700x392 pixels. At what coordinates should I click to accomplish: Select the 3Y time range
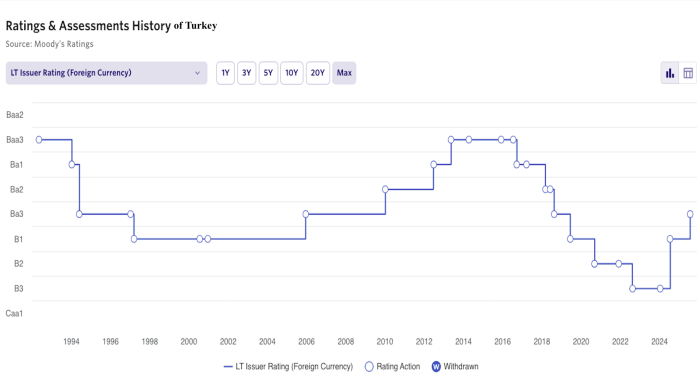pyautogui.click(x=246, y=73)
